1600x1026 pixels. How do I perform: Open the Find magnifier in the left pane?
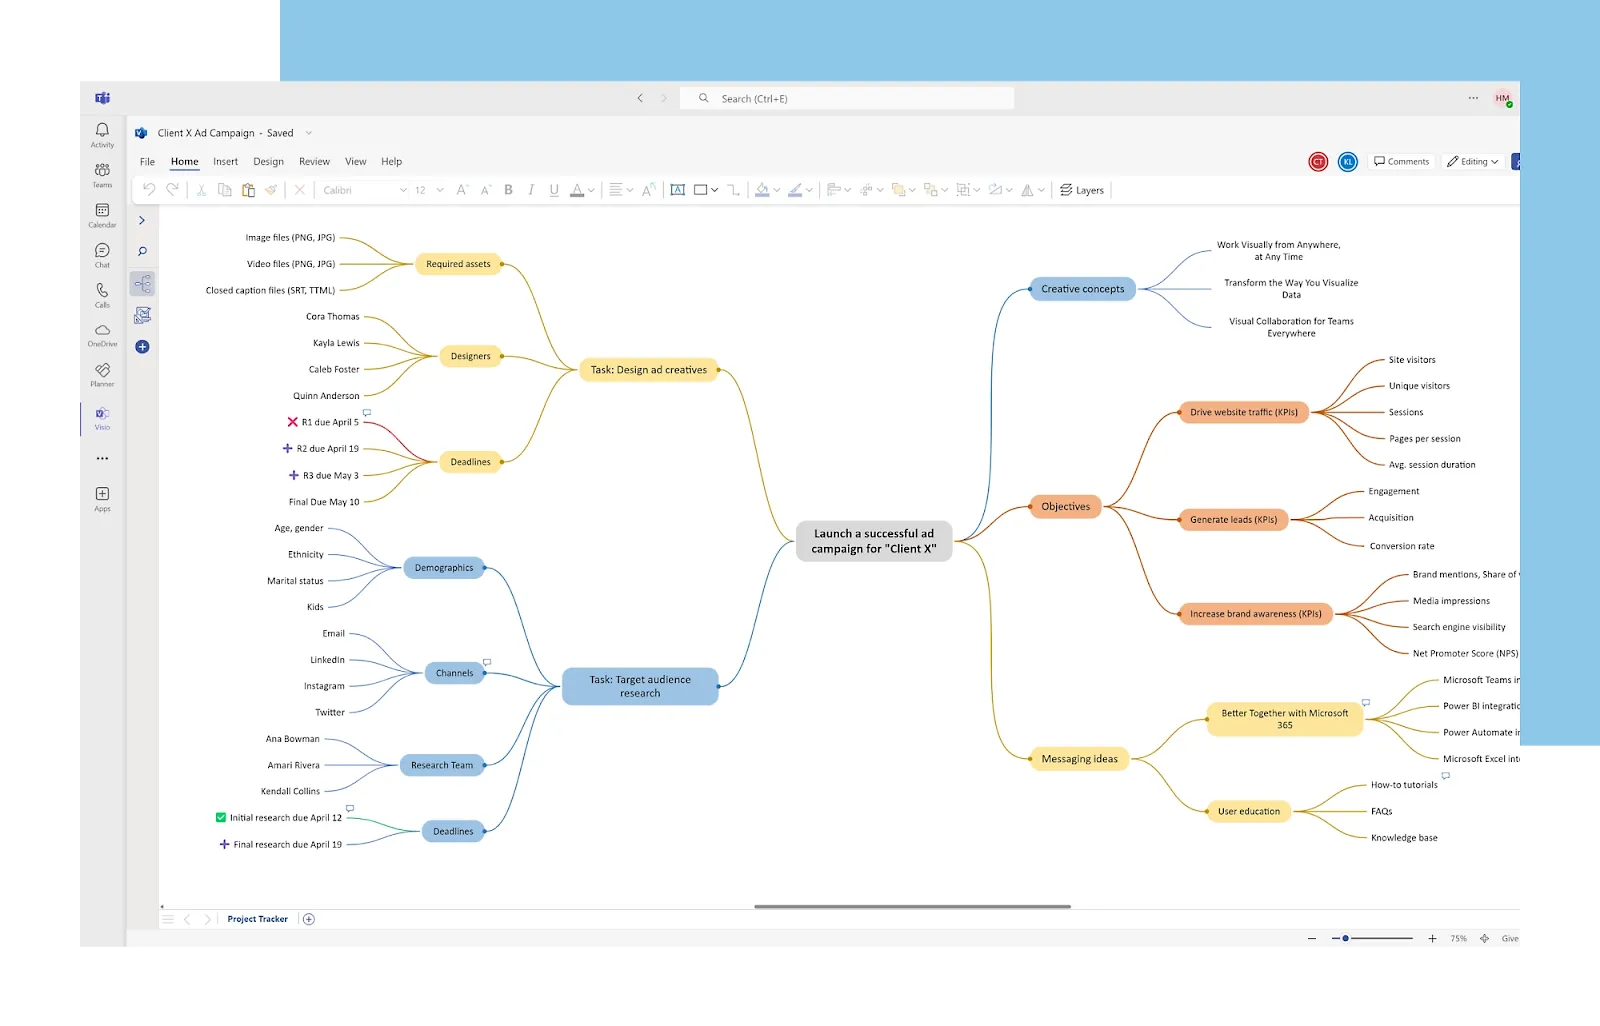(142, 252)
